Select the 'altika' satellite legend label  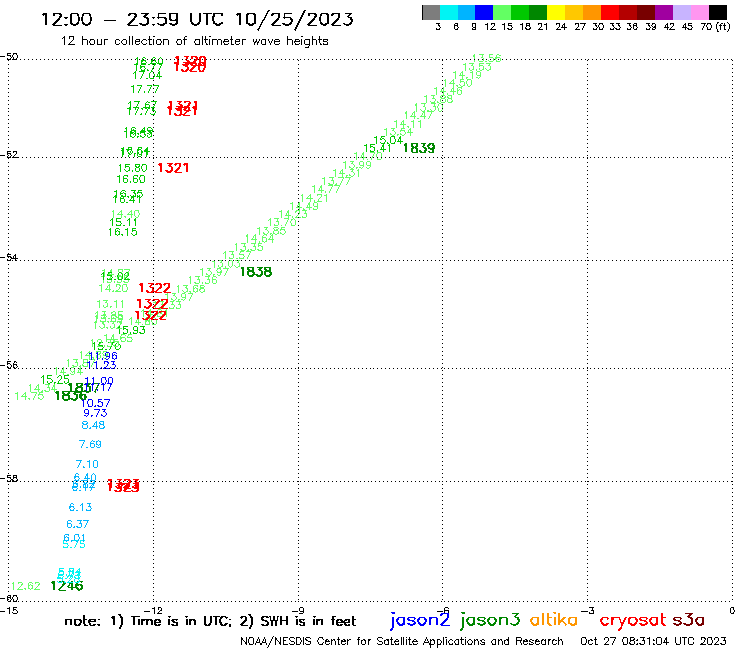pyautogui.click(x=553, y=619)
